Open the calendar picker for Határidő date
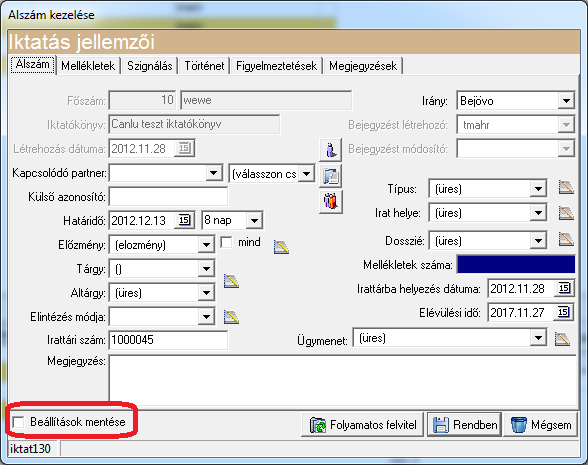Viewport: 588px width, 465px height. click(184, 220)
